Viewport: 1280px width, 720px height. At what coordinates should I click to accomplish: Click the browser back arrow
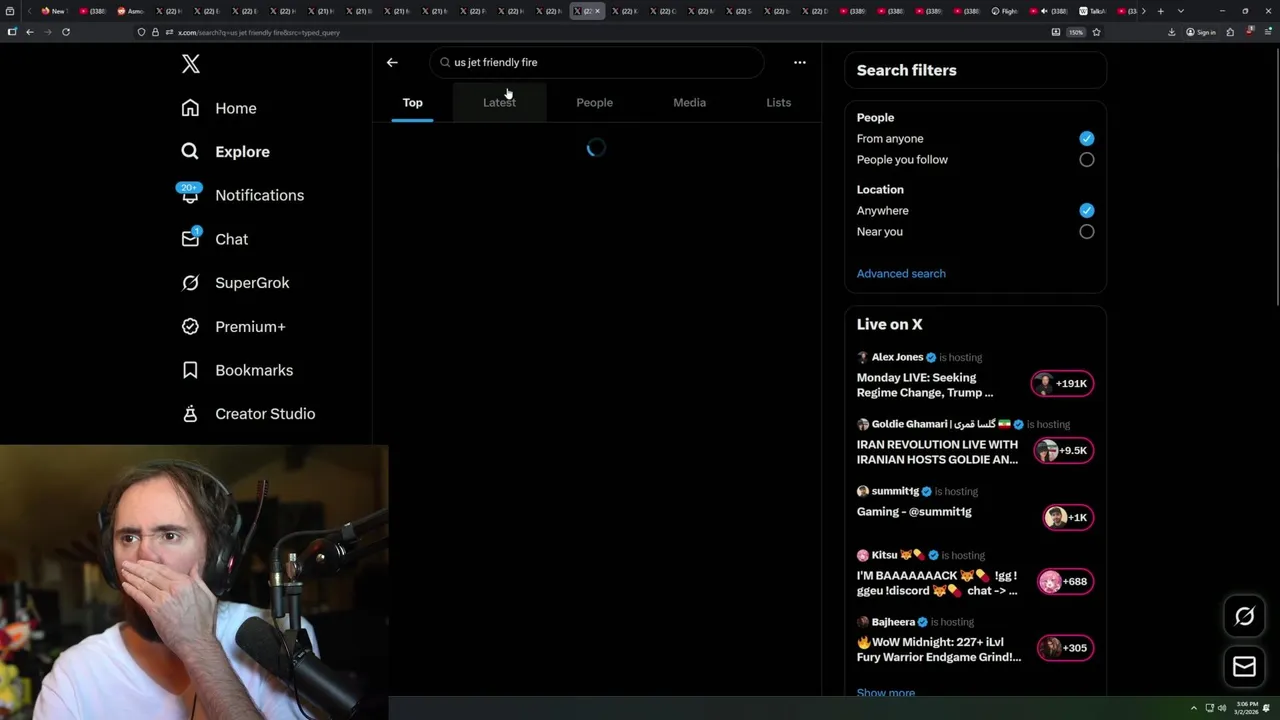pyautogui.click(x=30, y=32)
